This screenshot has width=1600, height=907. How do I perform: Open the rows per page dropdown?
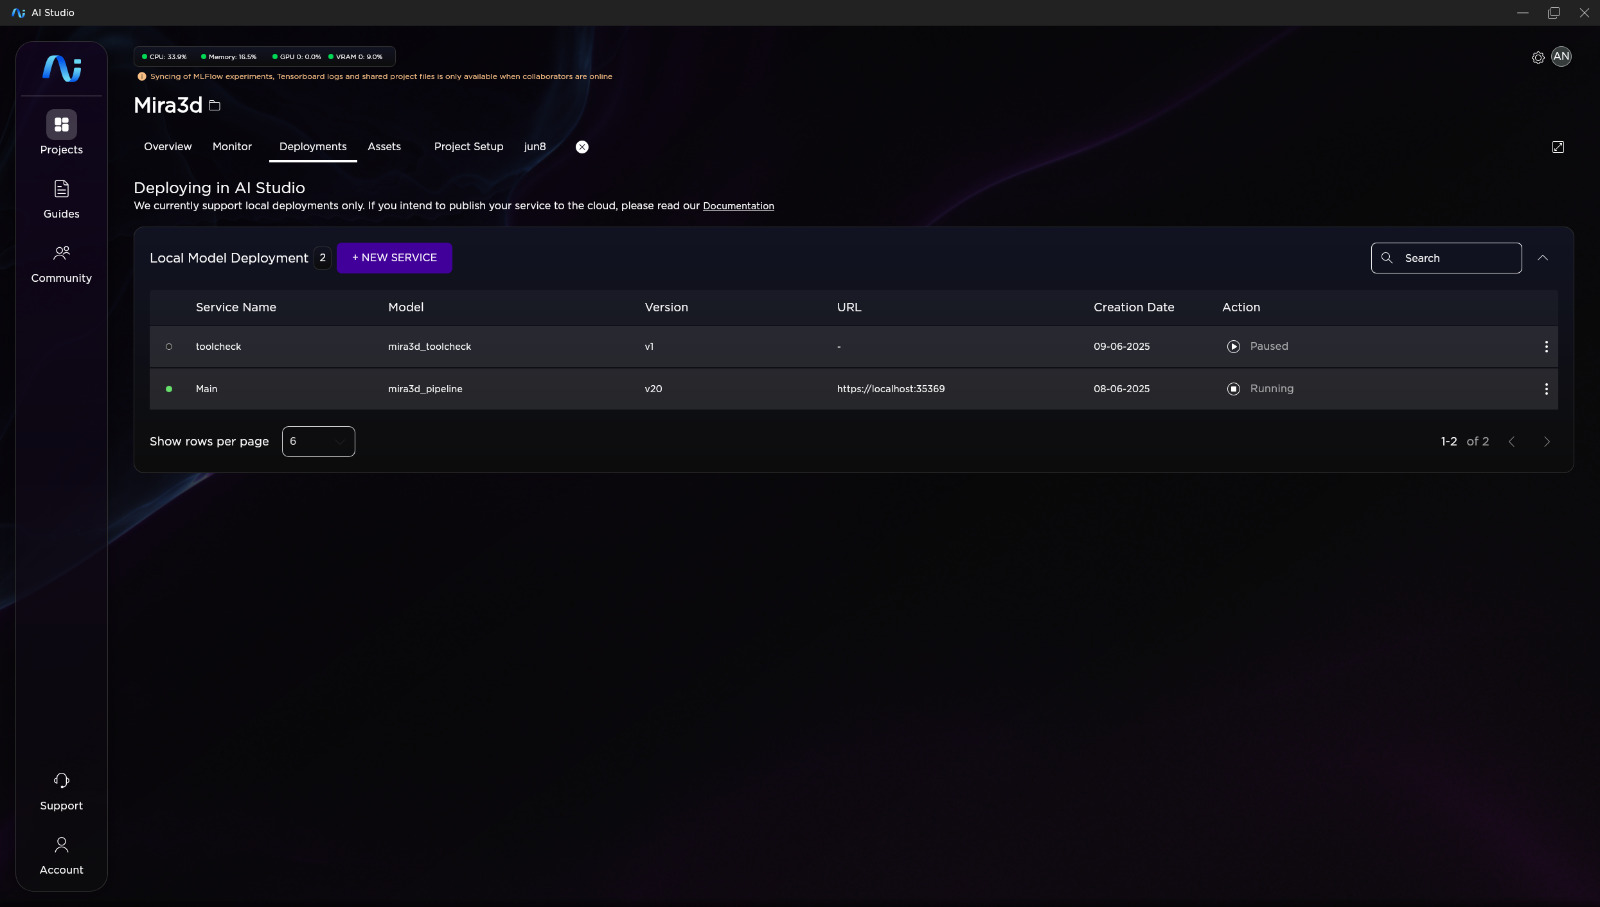click(x=318, y=441)
